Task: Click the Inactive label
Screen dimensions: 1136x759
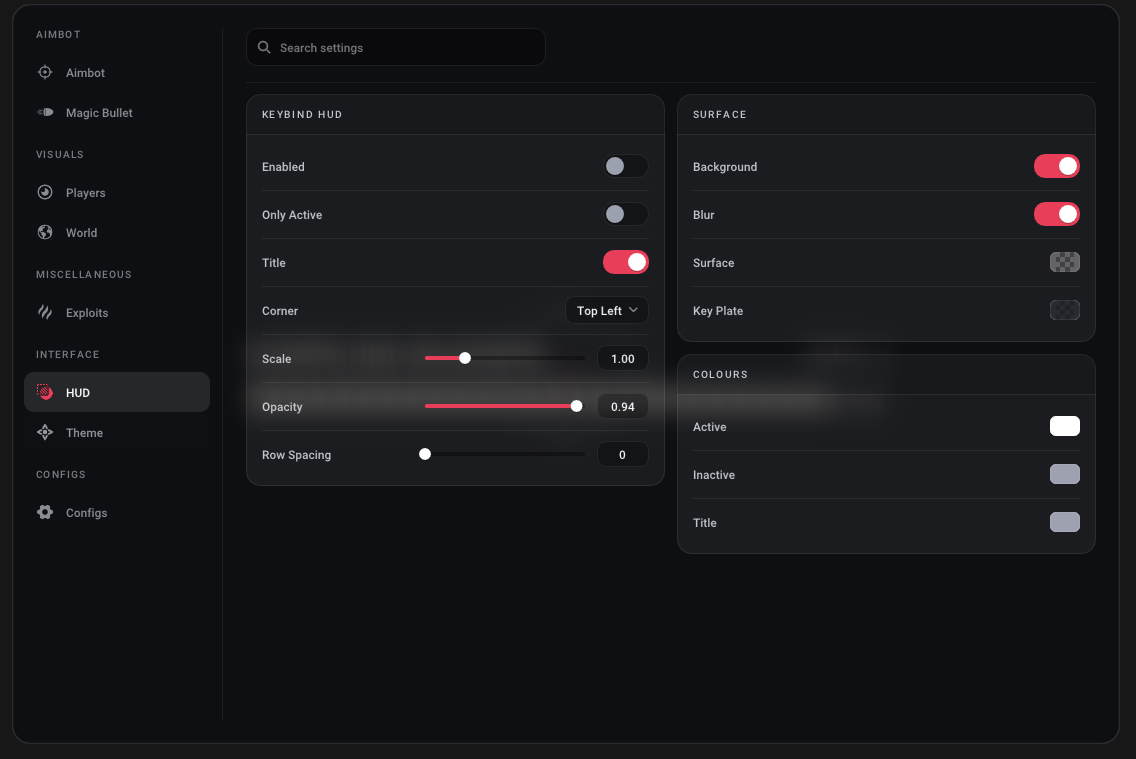Action: pos(714,474)
